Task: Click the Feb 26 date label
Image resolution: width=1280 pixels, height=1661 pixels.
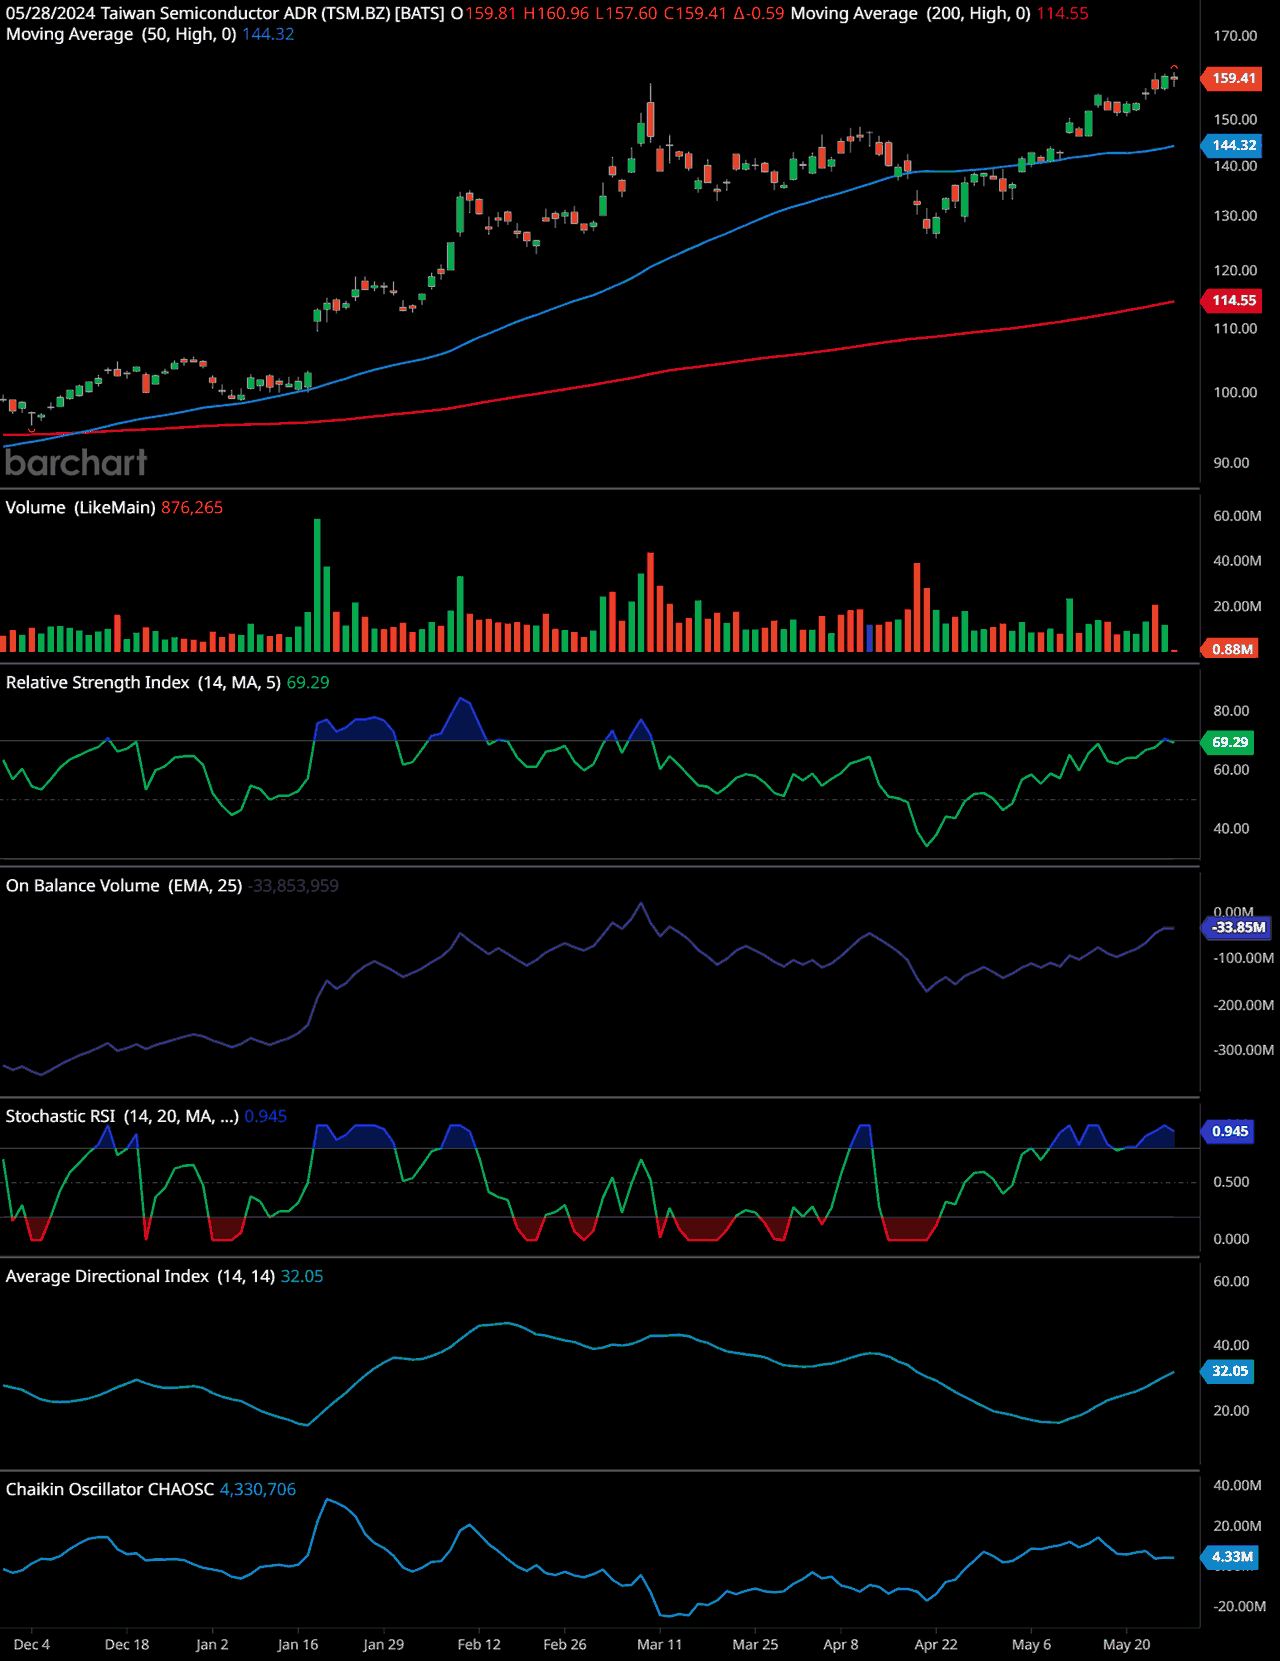Action: pyautogui.click(x=565, y=1644)
